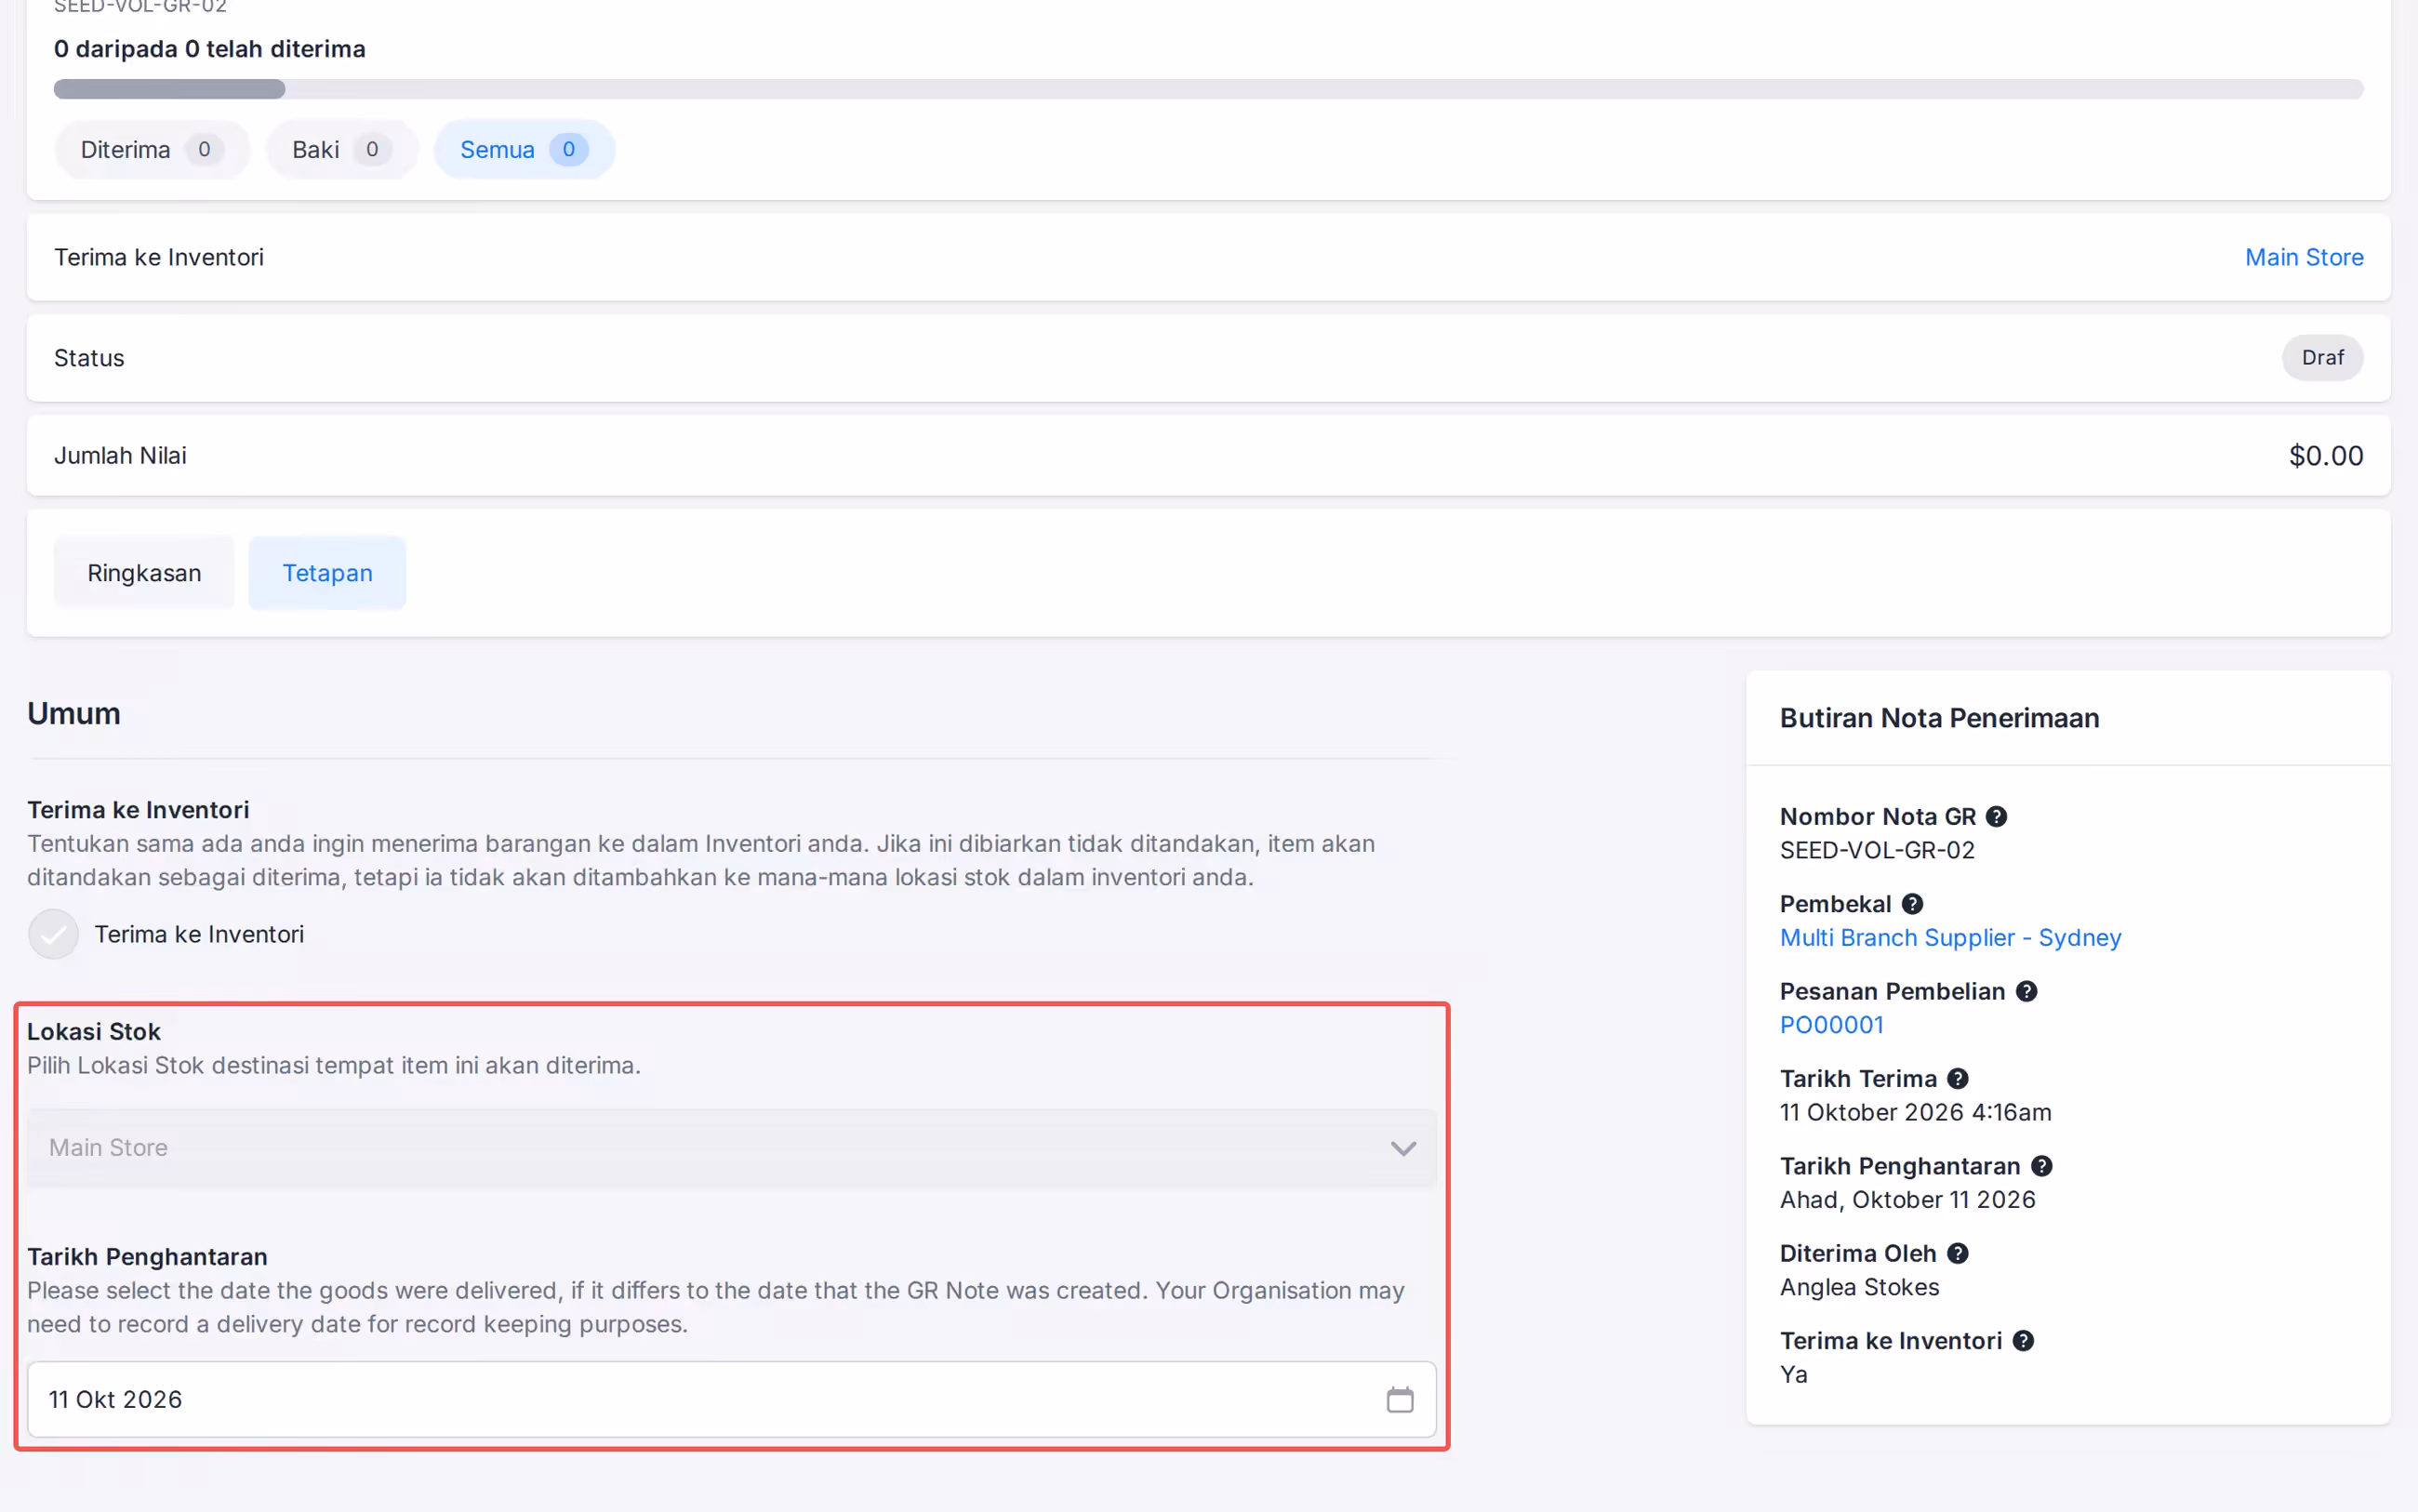The height and width of the screenshot is (1512, 2418).
Task: Open Multi Branch Supplier - Sydney link
Action: 1950,937
